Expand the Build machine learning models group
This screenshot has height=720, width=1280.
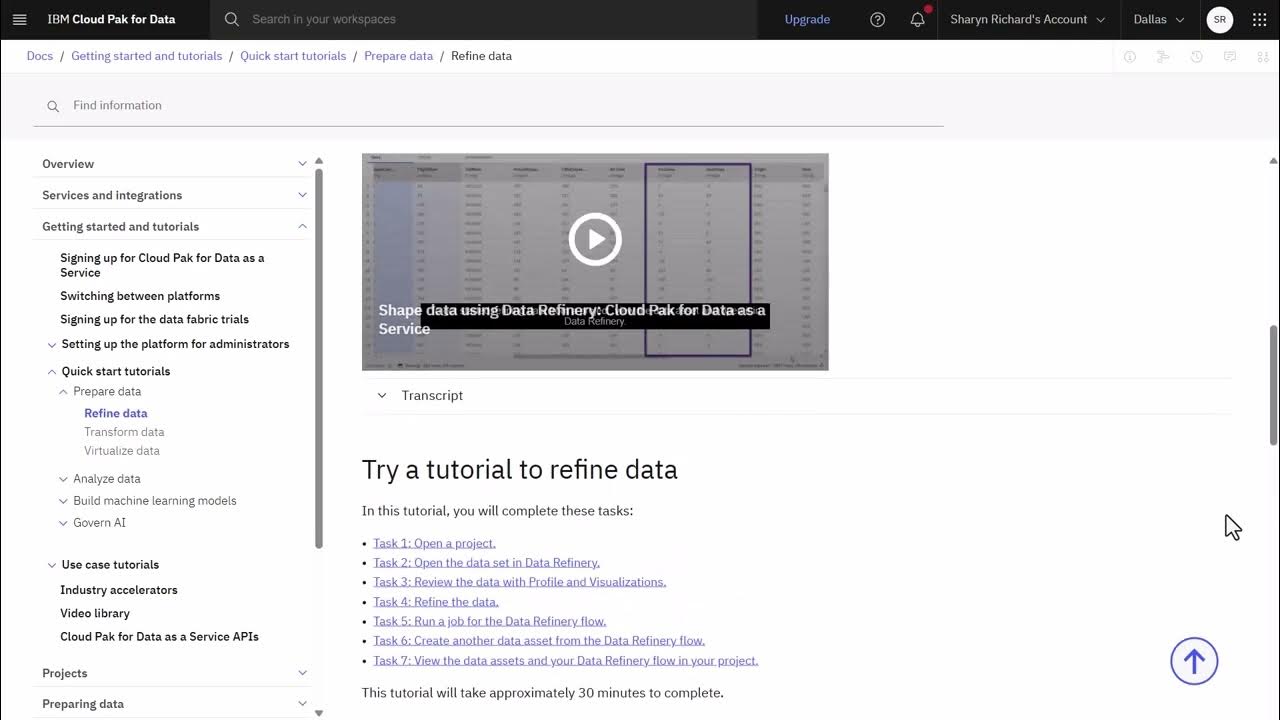click(x=64, y=502)
